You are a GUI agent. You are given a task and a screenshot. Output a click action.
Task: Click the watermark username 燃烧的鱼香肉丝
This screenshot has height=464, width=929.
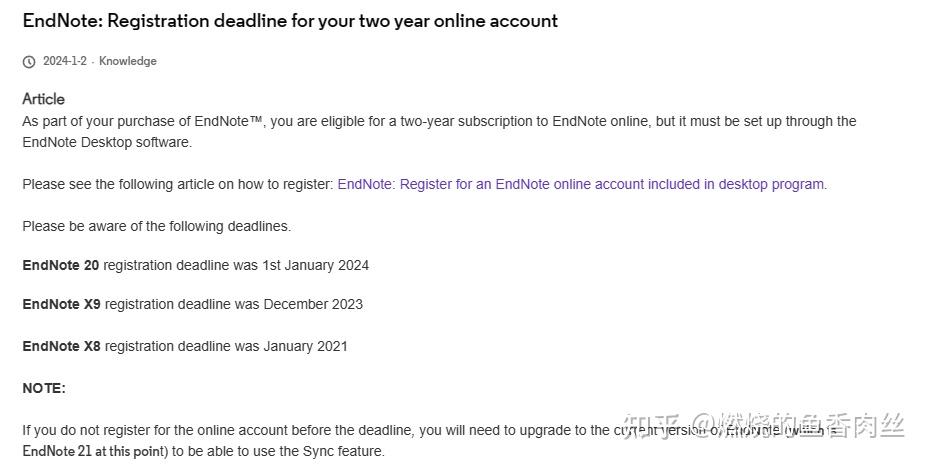pos(812,426)
